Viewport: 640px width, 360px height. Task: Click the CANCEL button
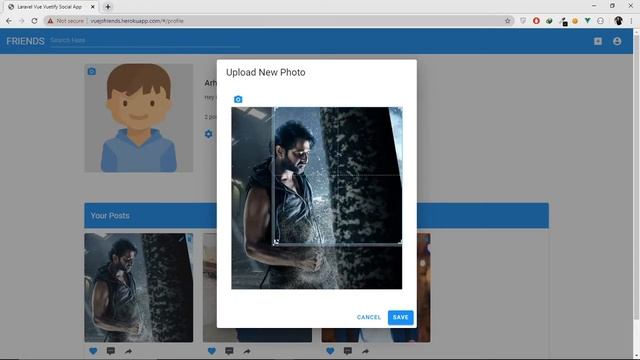tap(369, 317)
